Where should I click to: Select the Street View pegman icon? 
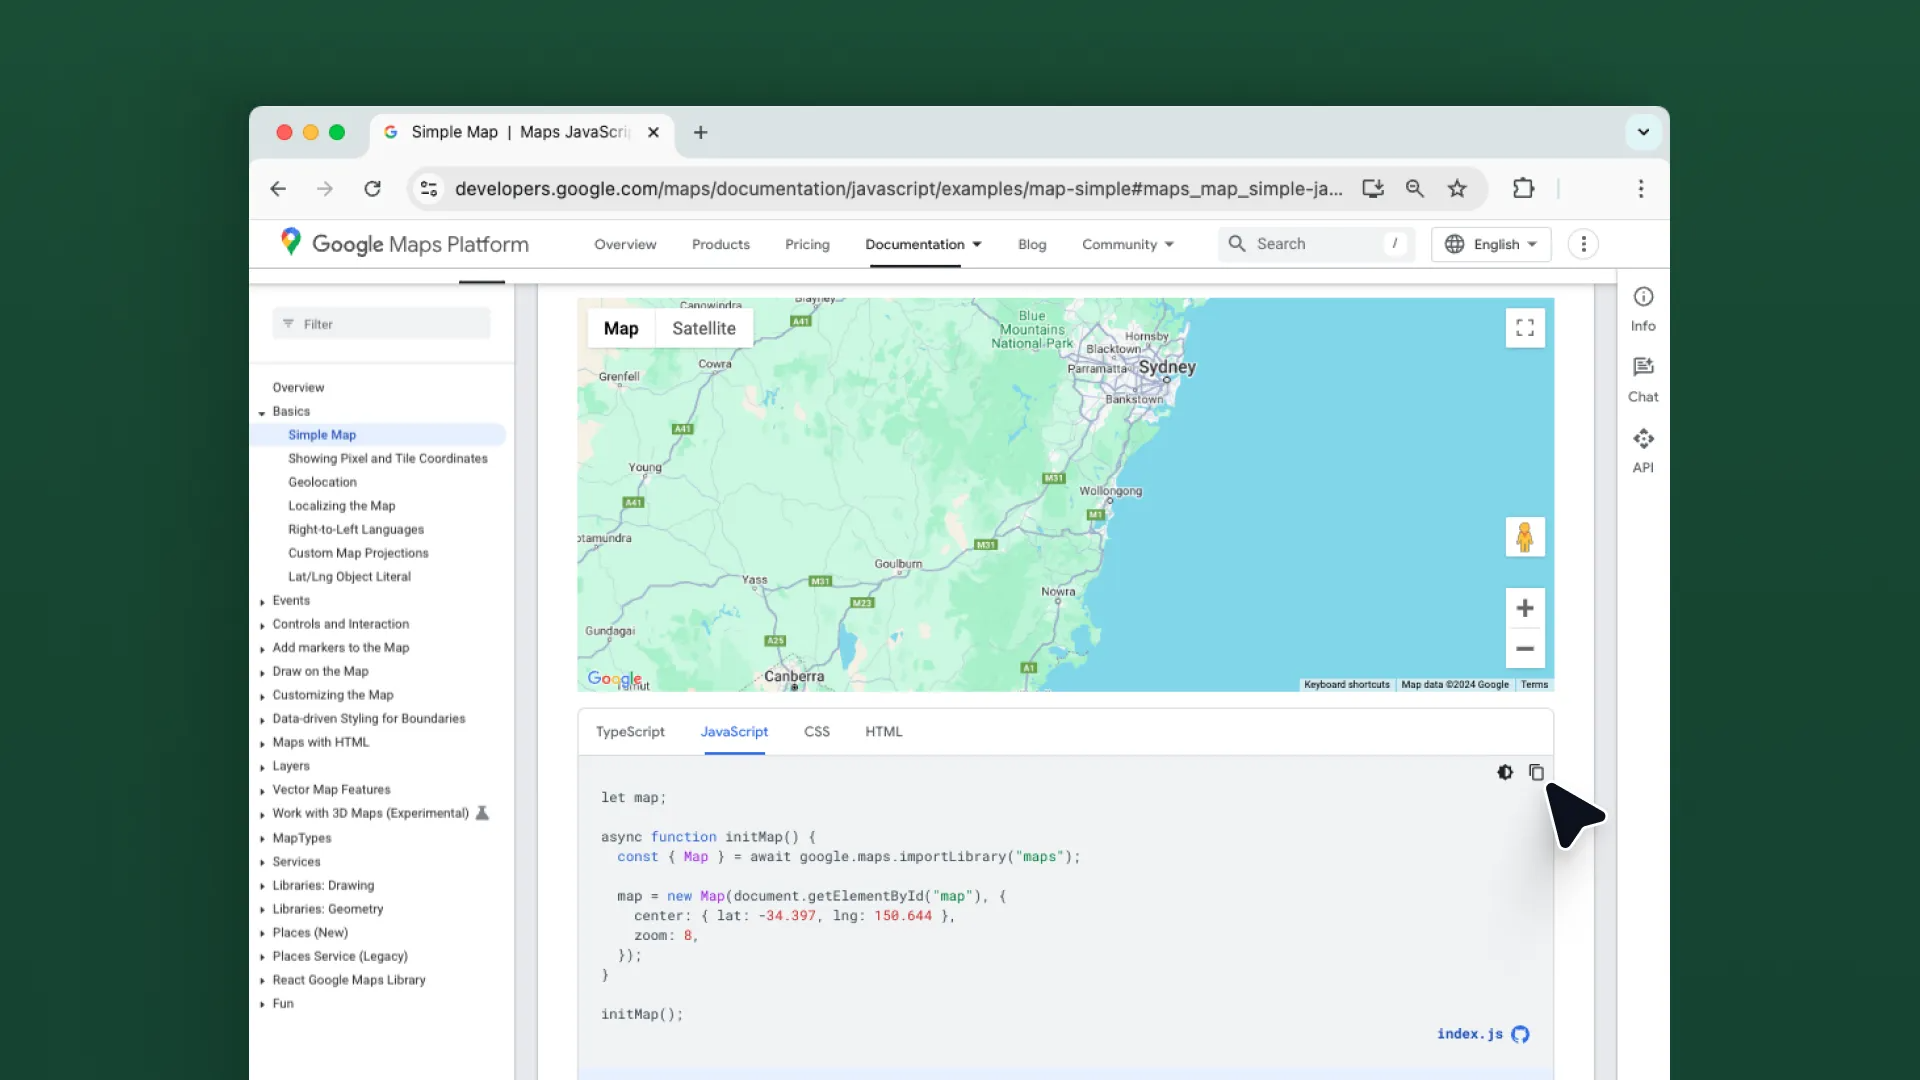click(1525, 537)
